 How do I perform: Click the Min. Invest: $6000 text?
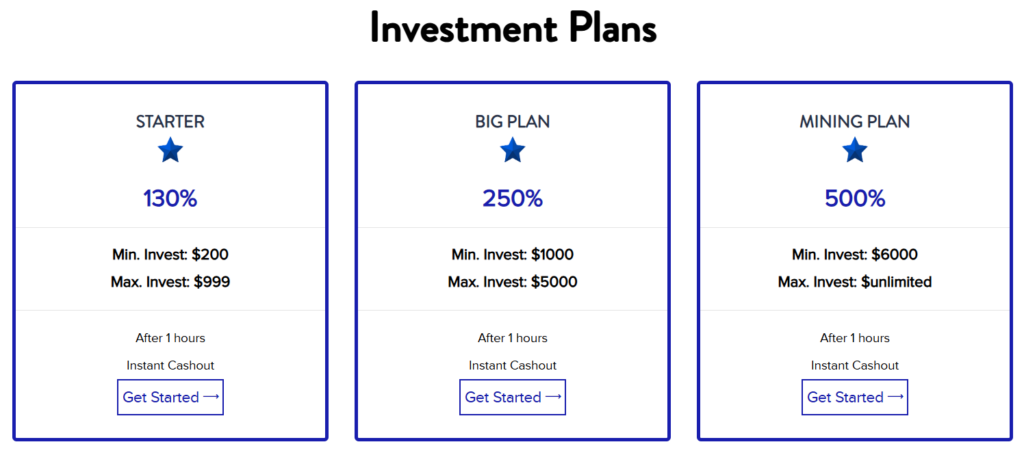[854, 255]
